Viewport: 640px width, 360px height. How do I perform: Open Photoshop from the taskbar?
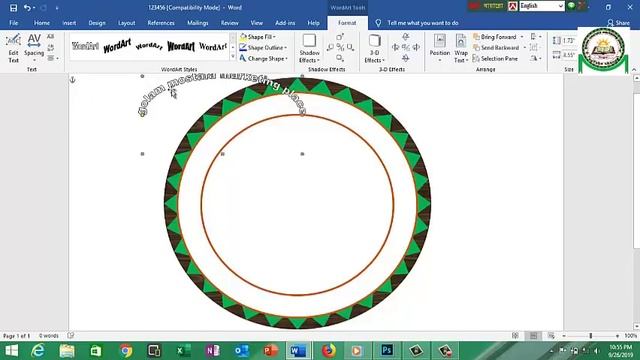(x=387, y=351)
